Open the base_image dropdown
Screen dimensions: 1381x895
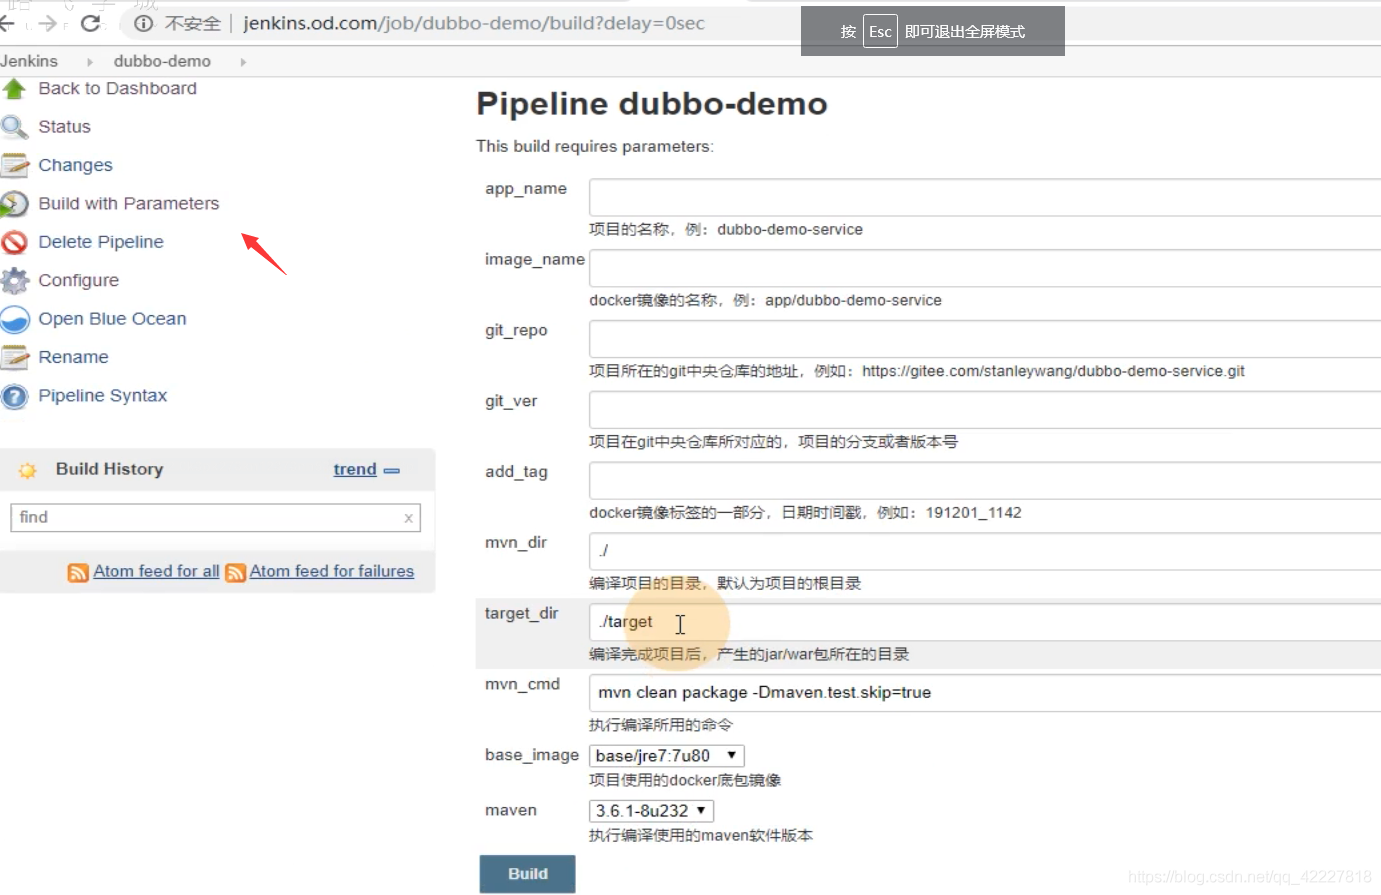(x=667, y=756)
